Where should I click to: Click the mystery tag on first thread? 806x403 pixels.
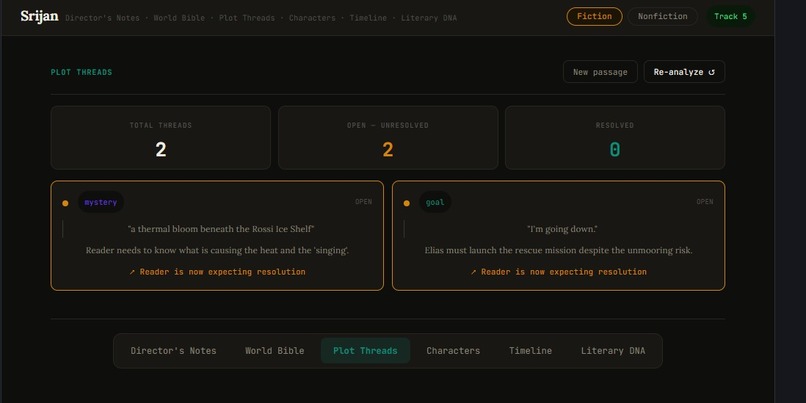pos(101,202)
